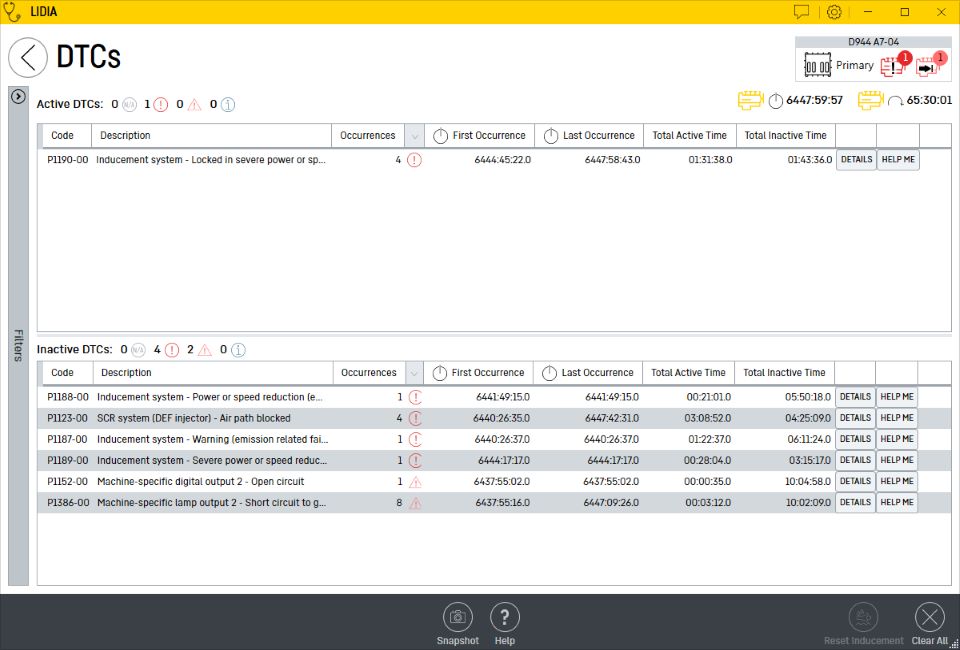Screen dimensions: 960x650
Task: Click the engine hours icon near 6447:59:57
Action: pos(750,101)
